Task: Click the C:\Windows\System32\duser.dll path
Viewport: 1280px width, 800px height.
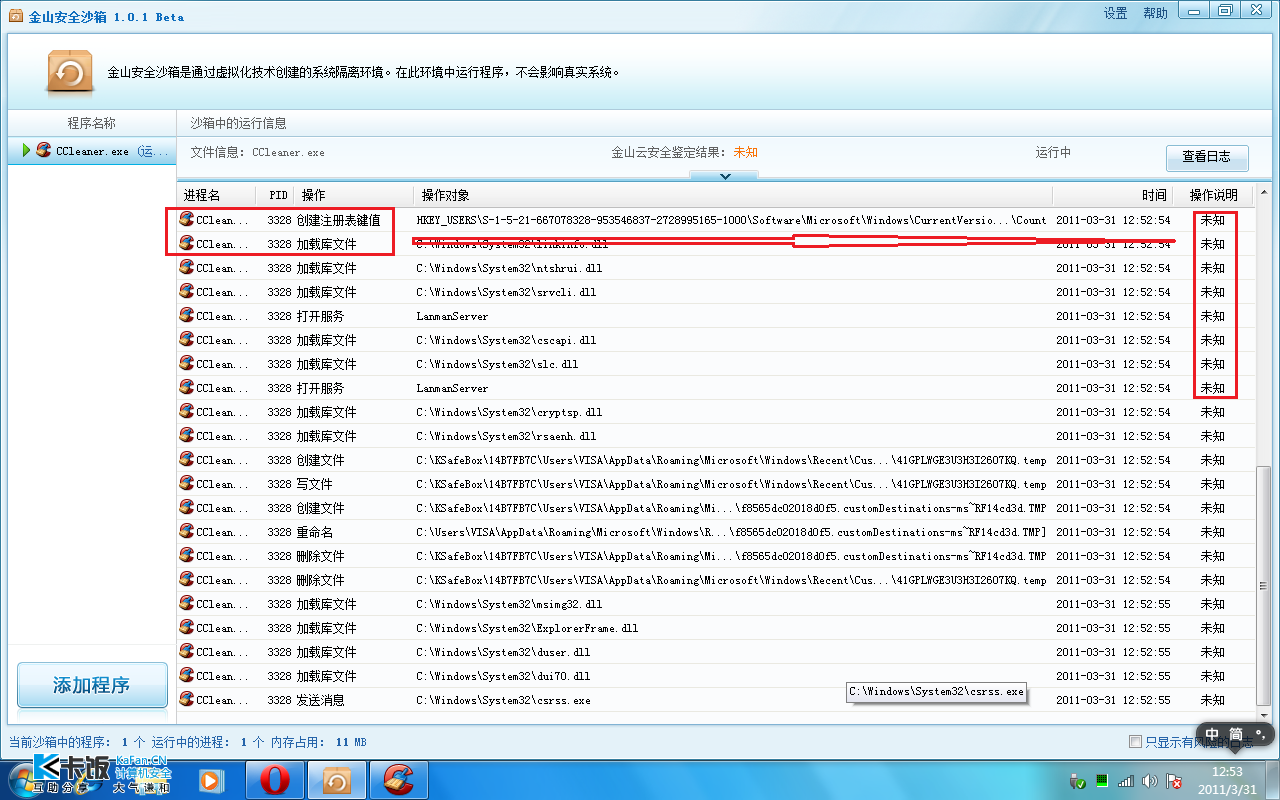Action: click(503, 652)
